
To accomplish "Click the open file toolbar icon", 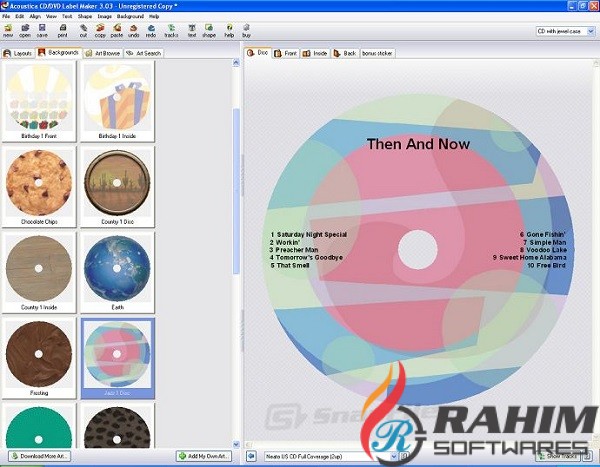I will click(x=25, y=31).
